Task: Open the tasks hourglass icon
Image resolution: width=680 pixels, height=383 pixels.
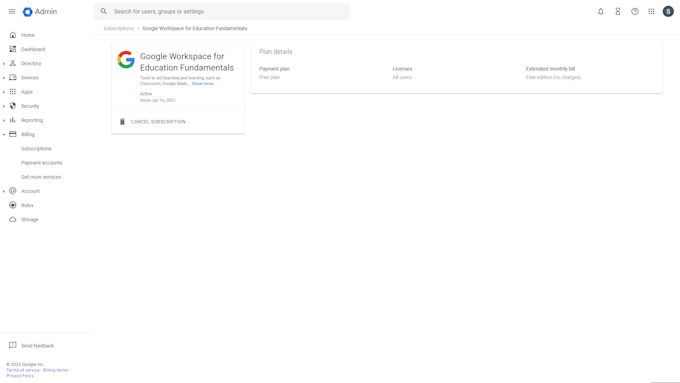Action: click(x=618, y=12)
